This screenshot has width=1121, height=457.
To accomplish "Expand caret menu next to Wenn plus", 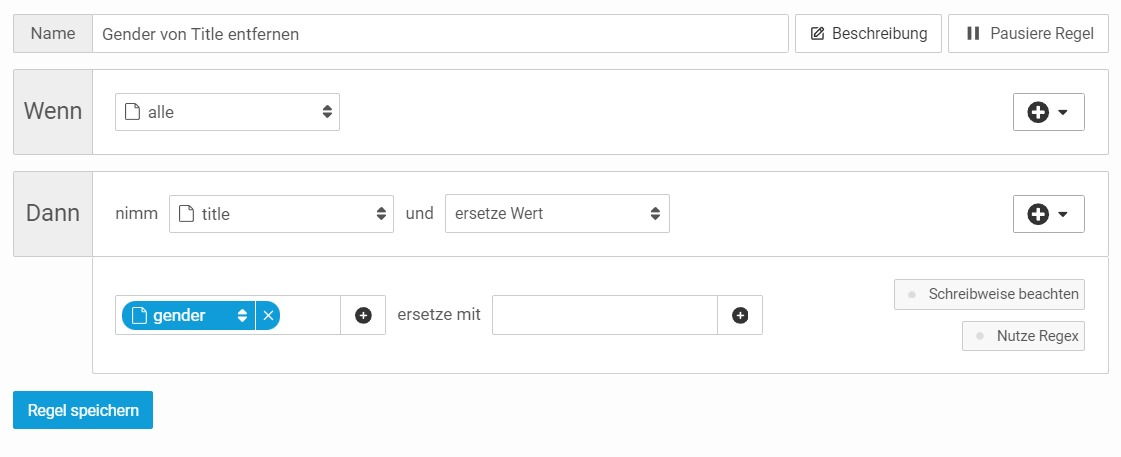I will (1062, 112).
